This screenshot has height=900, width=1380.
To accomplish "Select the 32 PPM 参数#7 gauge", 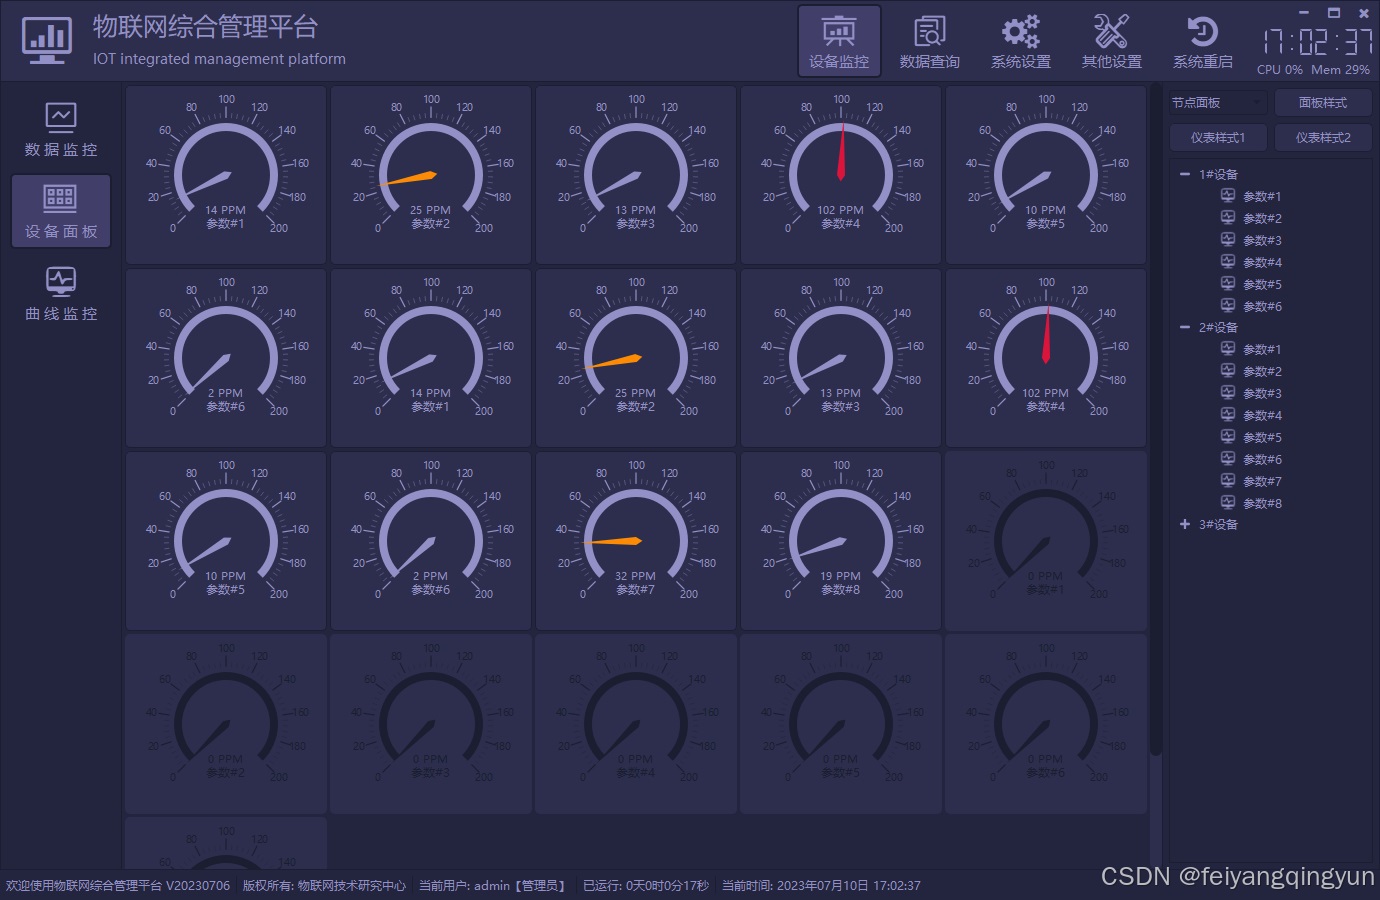I will click(x=636, y=541).
